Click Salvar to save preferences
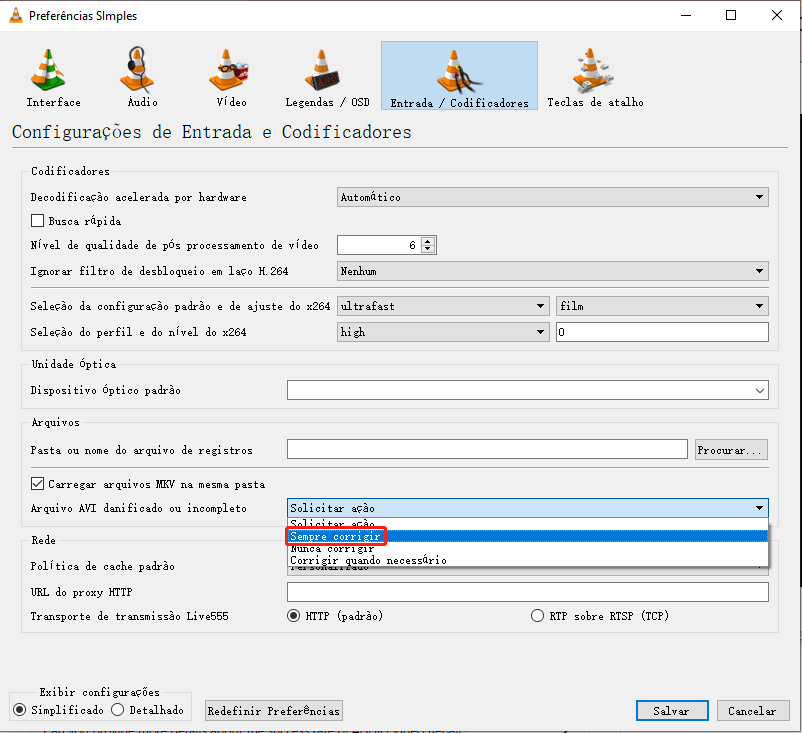The image size is (802, 733). [671, 710]
